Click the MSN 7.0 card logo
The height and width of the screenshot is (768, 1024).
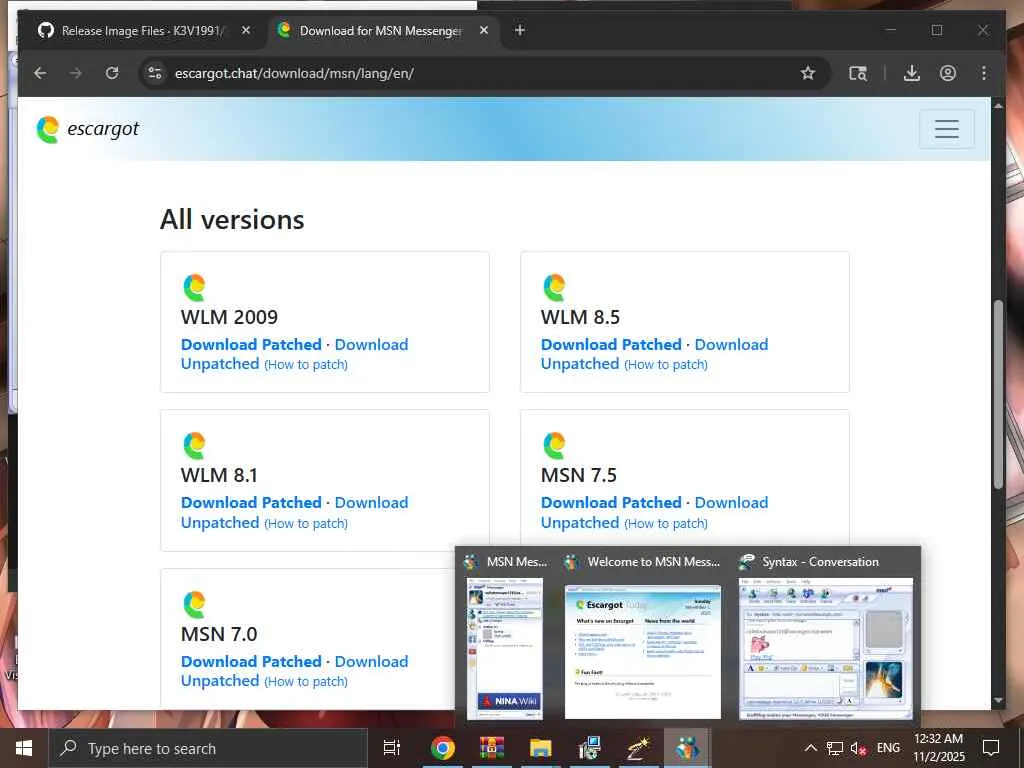tap(194, 605)
